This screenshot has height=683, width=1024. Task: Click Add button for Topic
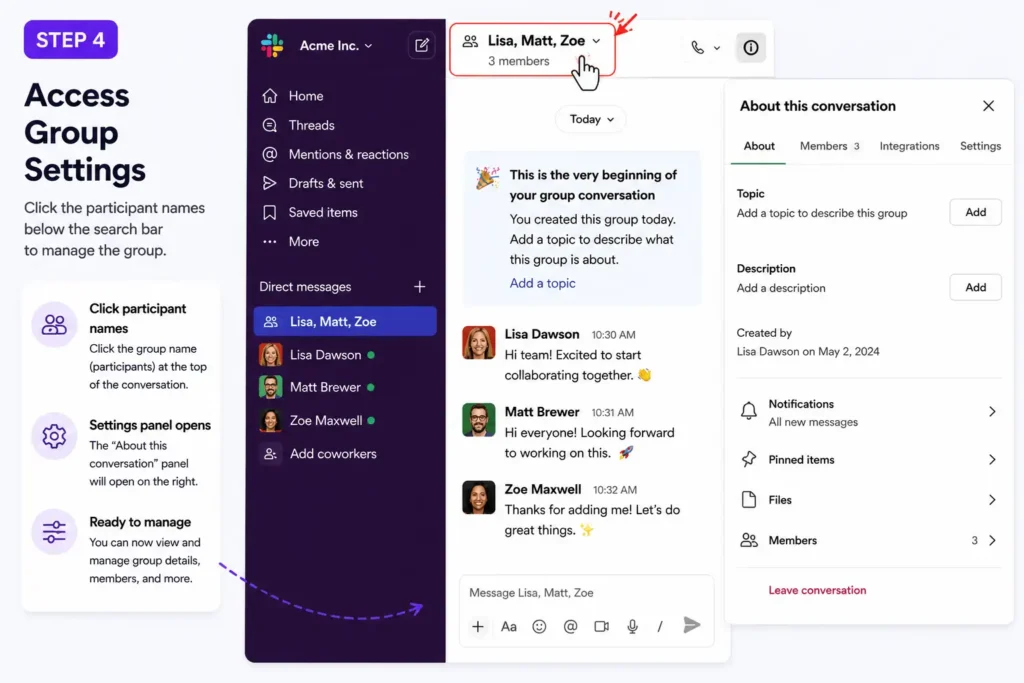(975, 212)
